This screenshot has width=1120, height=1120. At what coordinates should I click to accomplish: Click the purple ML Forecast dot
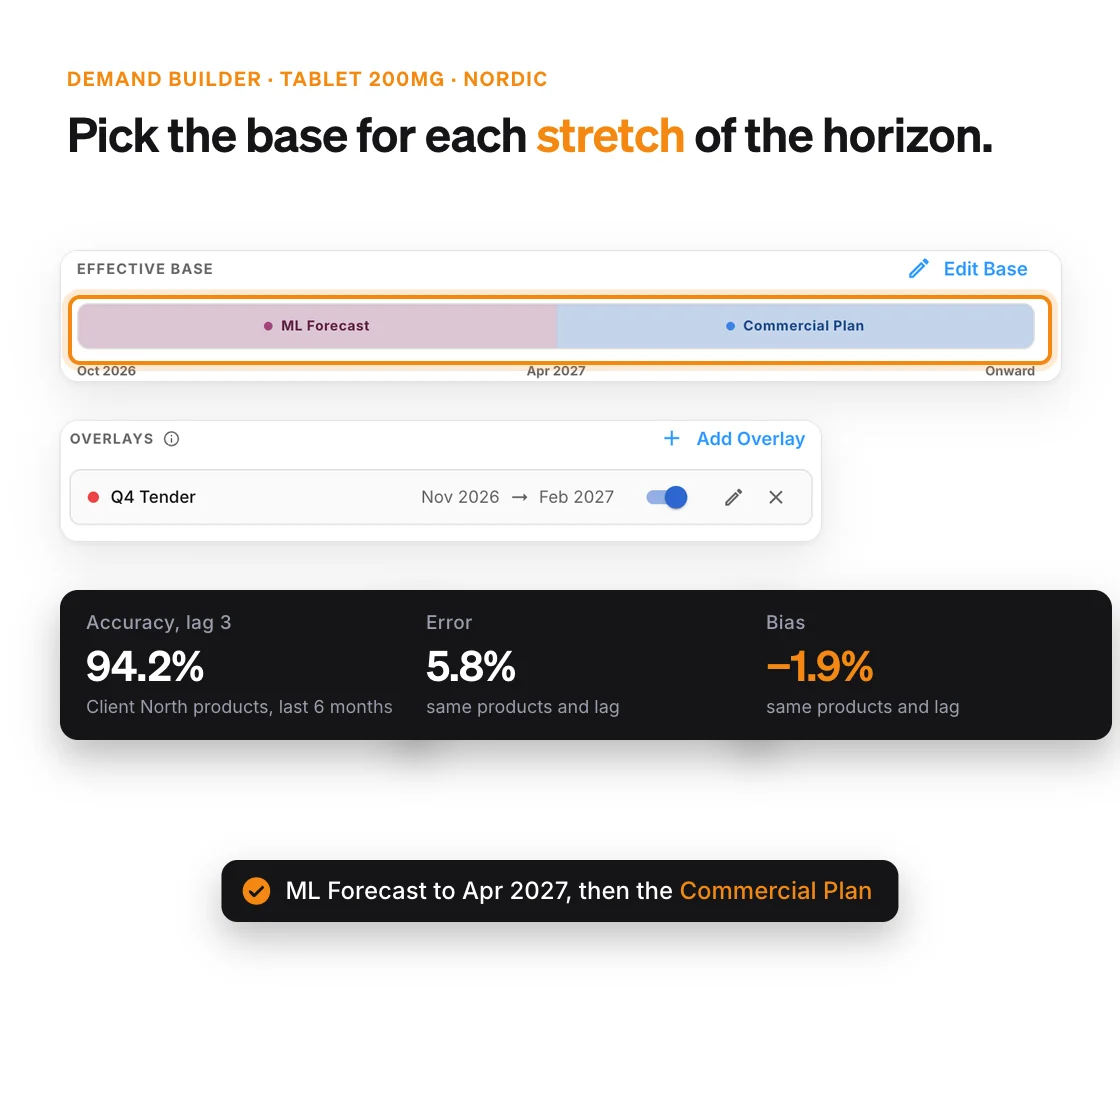pos(268,326)
